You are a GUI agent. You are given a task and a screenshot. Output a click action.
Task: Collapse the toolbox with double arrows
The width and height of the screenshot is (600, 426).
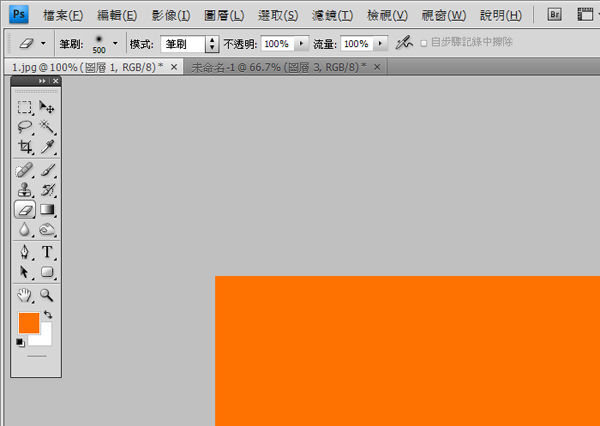[x=42, y=81]
